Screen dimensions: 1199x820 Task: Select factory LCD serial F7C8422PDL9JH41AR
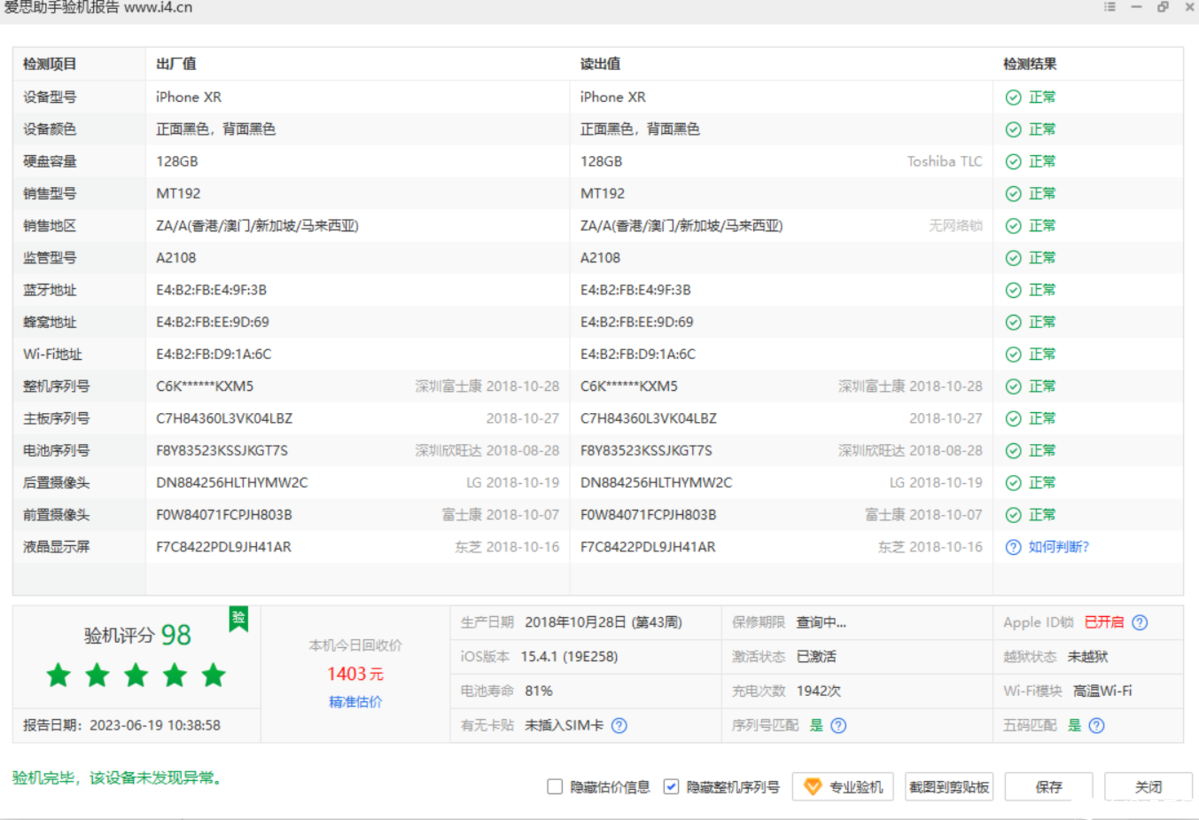tap(223, 547)
